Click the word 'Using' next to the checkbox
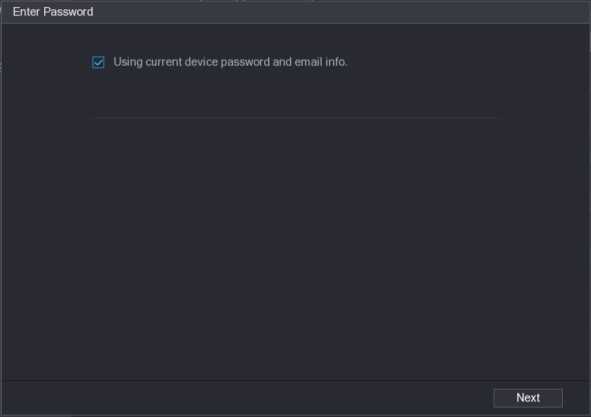This screenshot has height=417, width=591. pyautogui.click(x=128, y=62)
